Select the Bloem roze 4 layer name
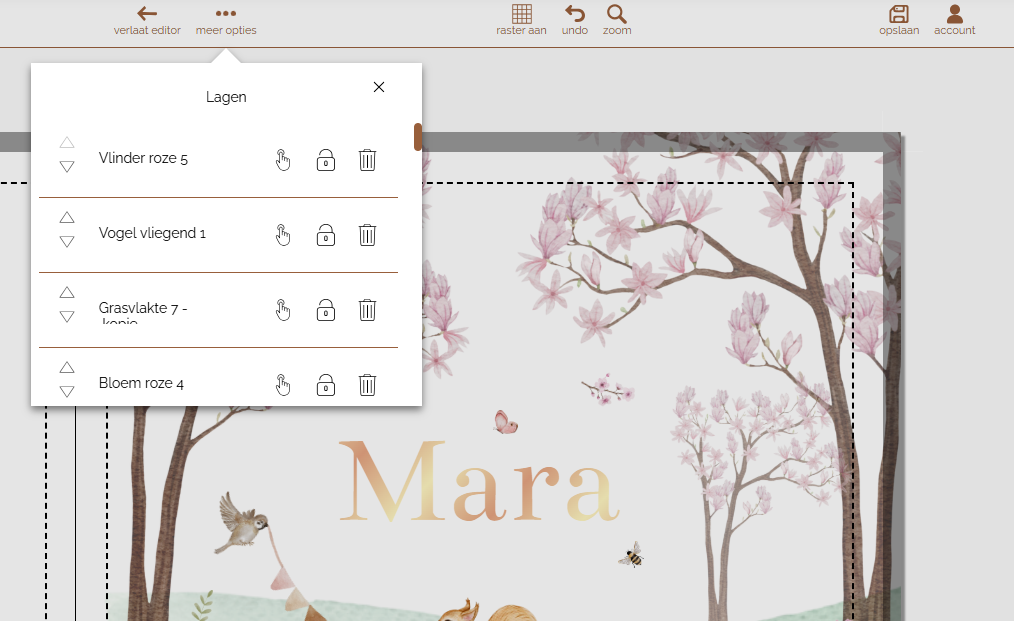Viewport: 1014px width, 621px height. [x=141, y=383]
